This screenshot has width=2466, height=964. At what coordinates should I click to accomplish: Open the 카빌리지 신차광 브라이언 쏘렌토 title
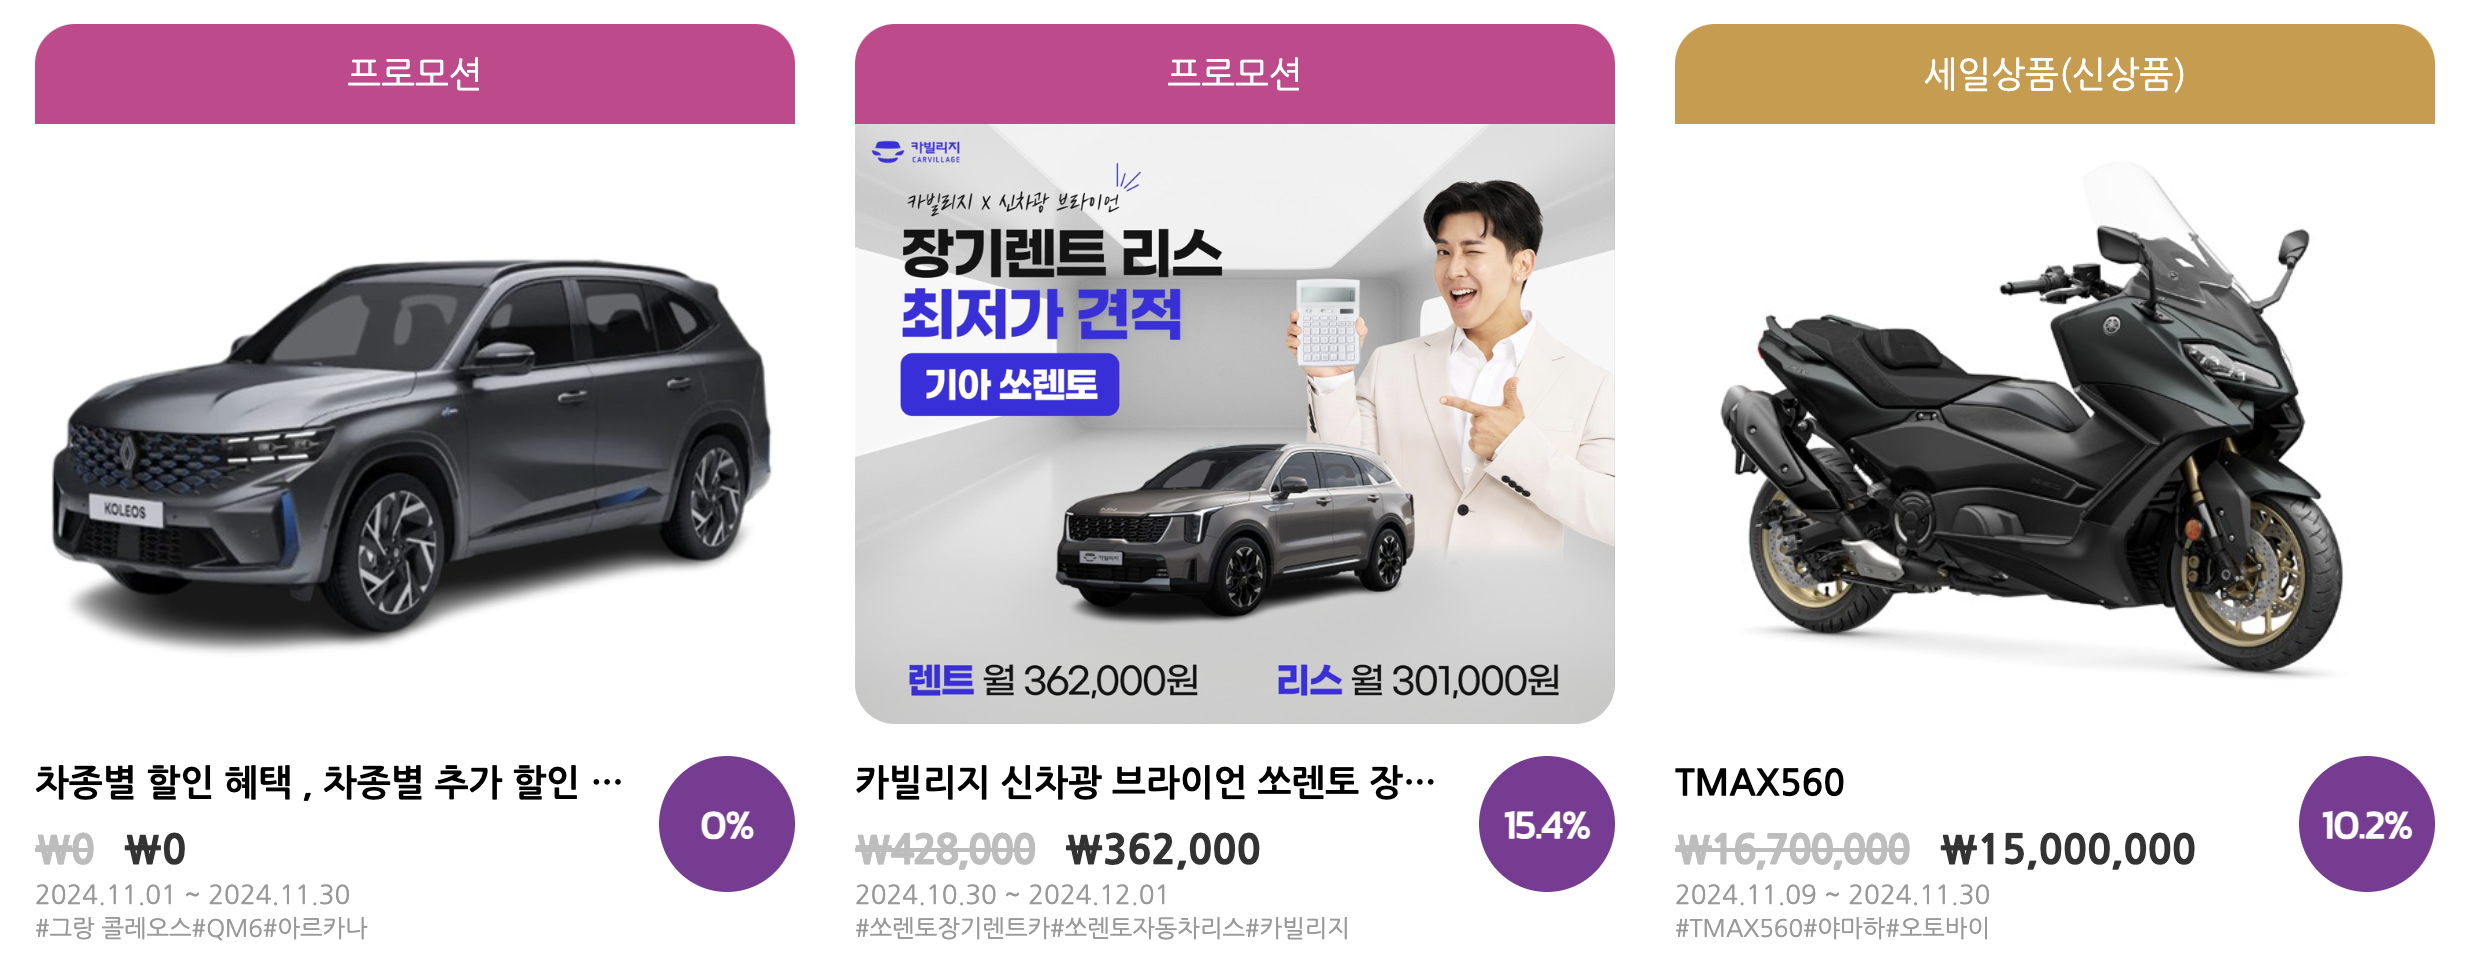(1145, 782)
